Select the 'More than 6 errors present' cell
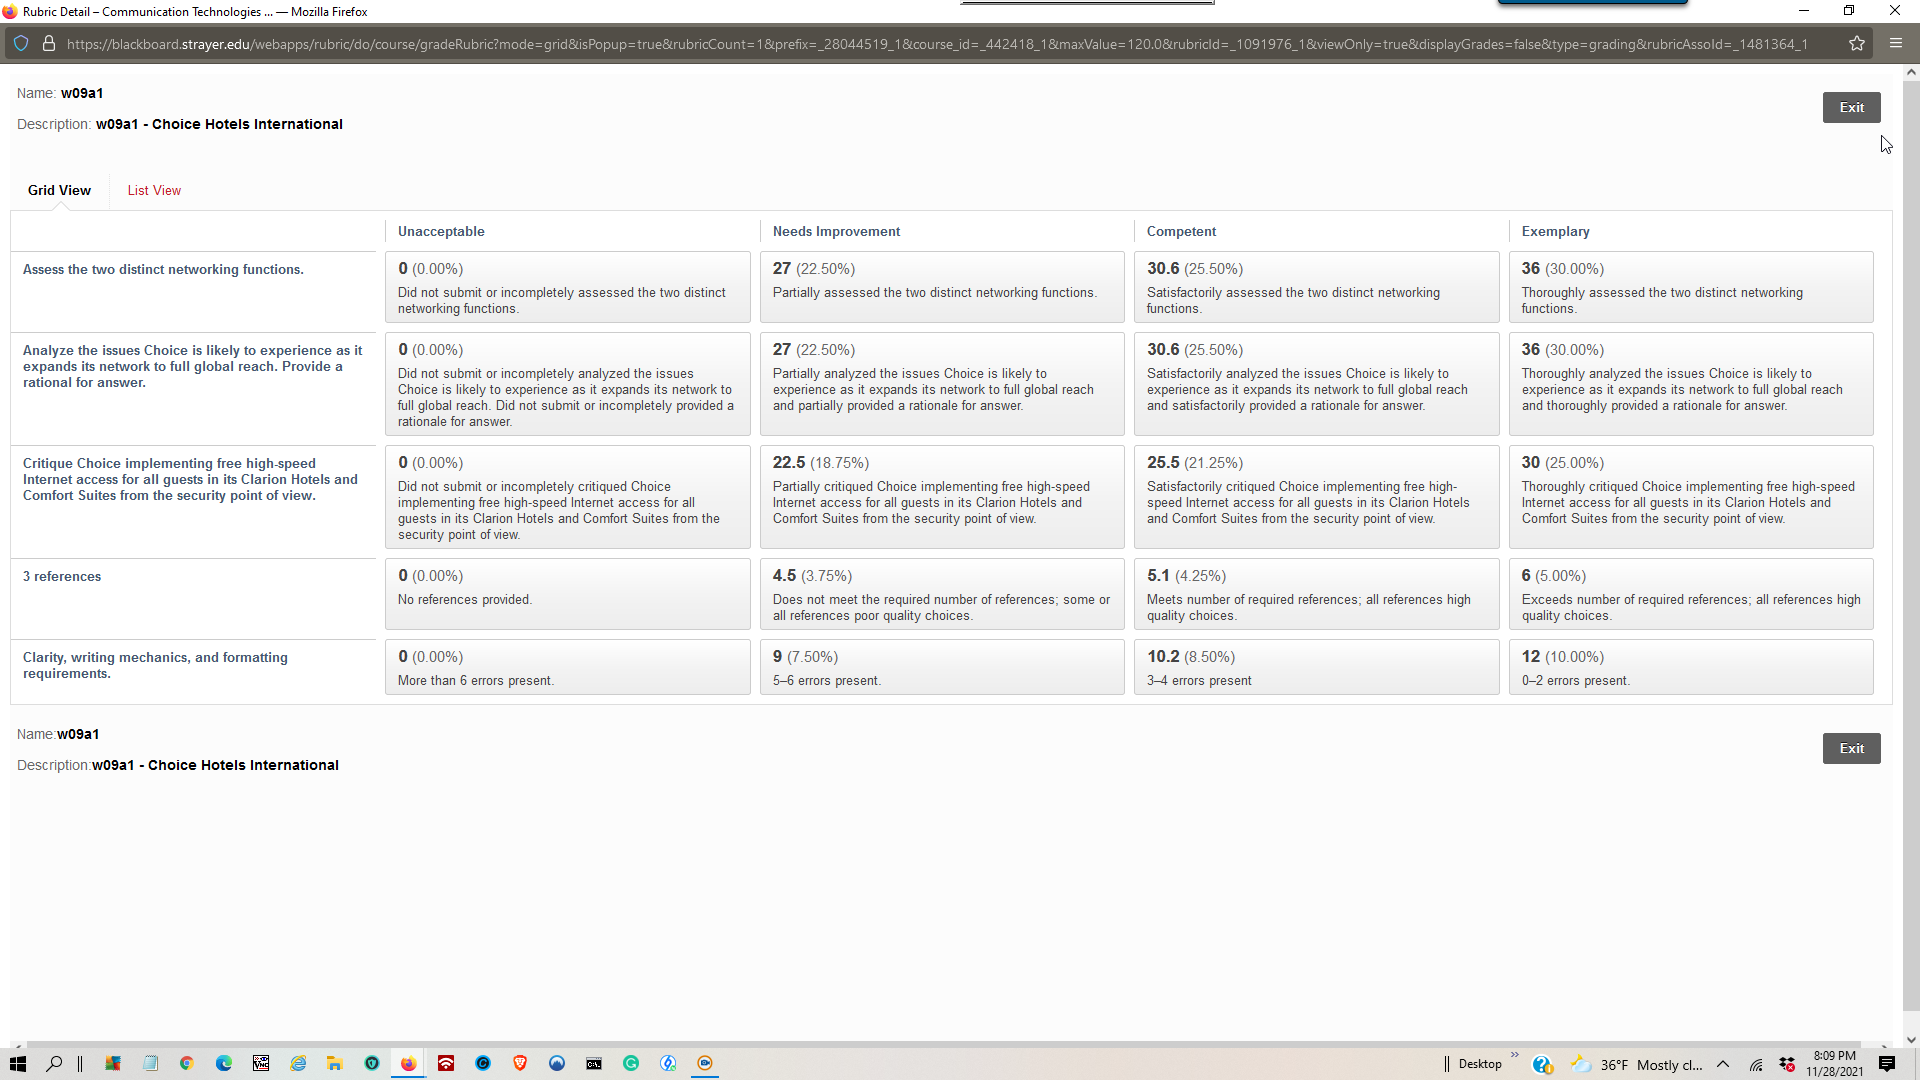This screenshot has width=1920, height=1080. (567, 667)
